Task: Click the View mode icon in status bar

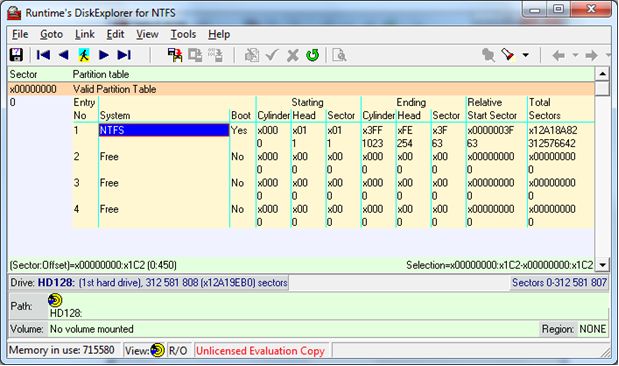Action: pos(157,350)
